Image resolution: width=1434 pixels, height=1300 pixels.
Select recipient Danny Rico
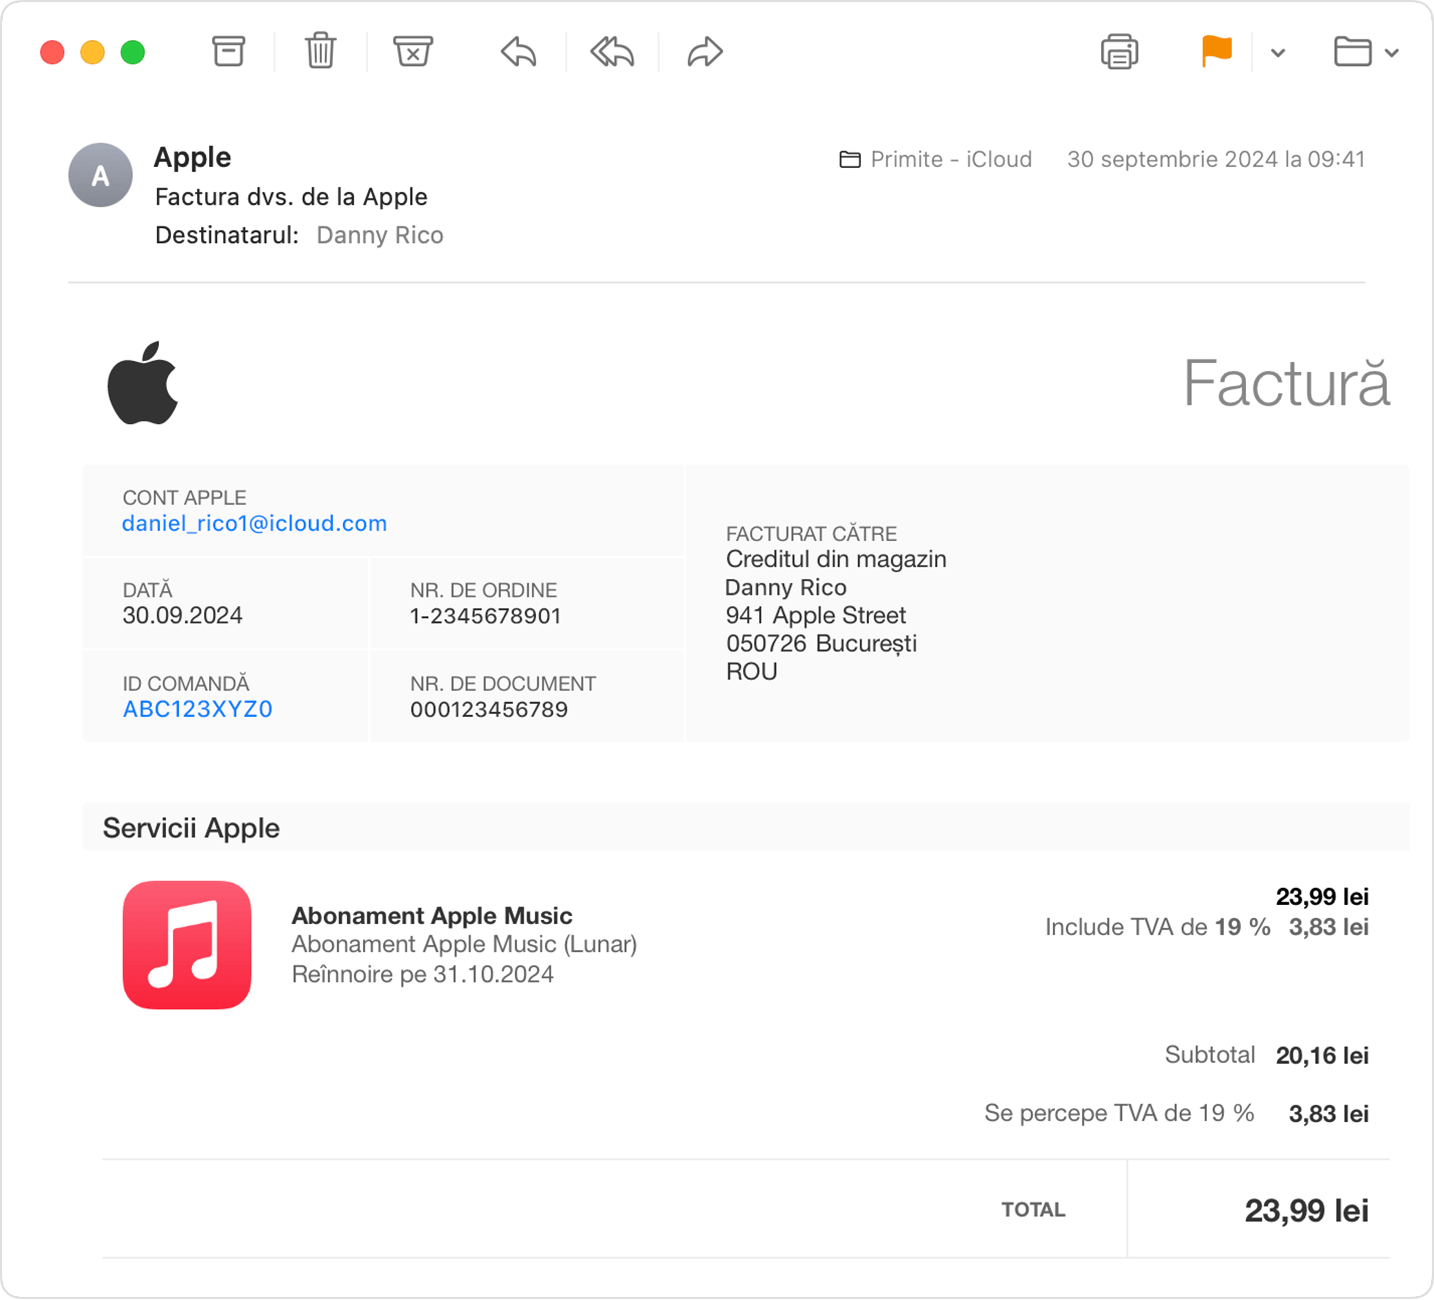point(380,235)
